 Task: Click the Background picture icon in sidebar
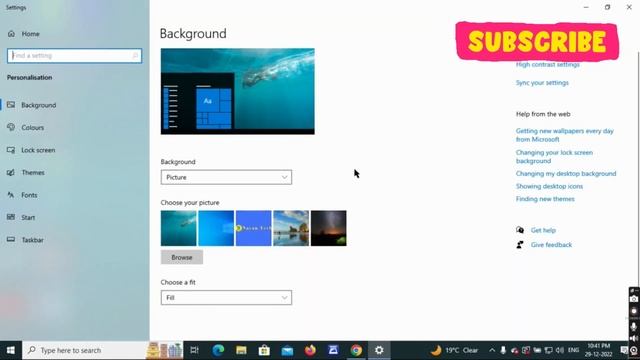click(11, 105)
